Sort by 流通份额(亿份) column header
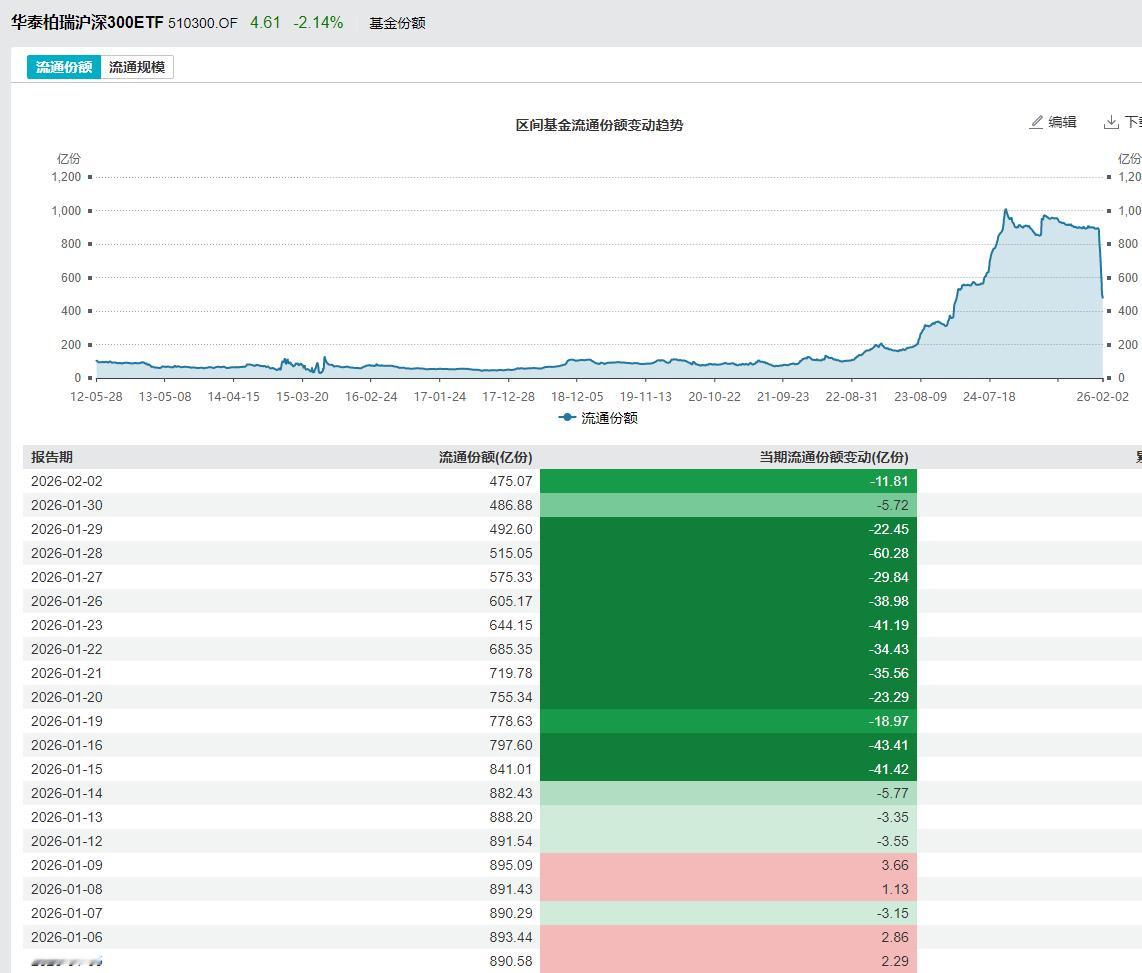This screenshot has height=973, width=1142. [x=485, y=457]
